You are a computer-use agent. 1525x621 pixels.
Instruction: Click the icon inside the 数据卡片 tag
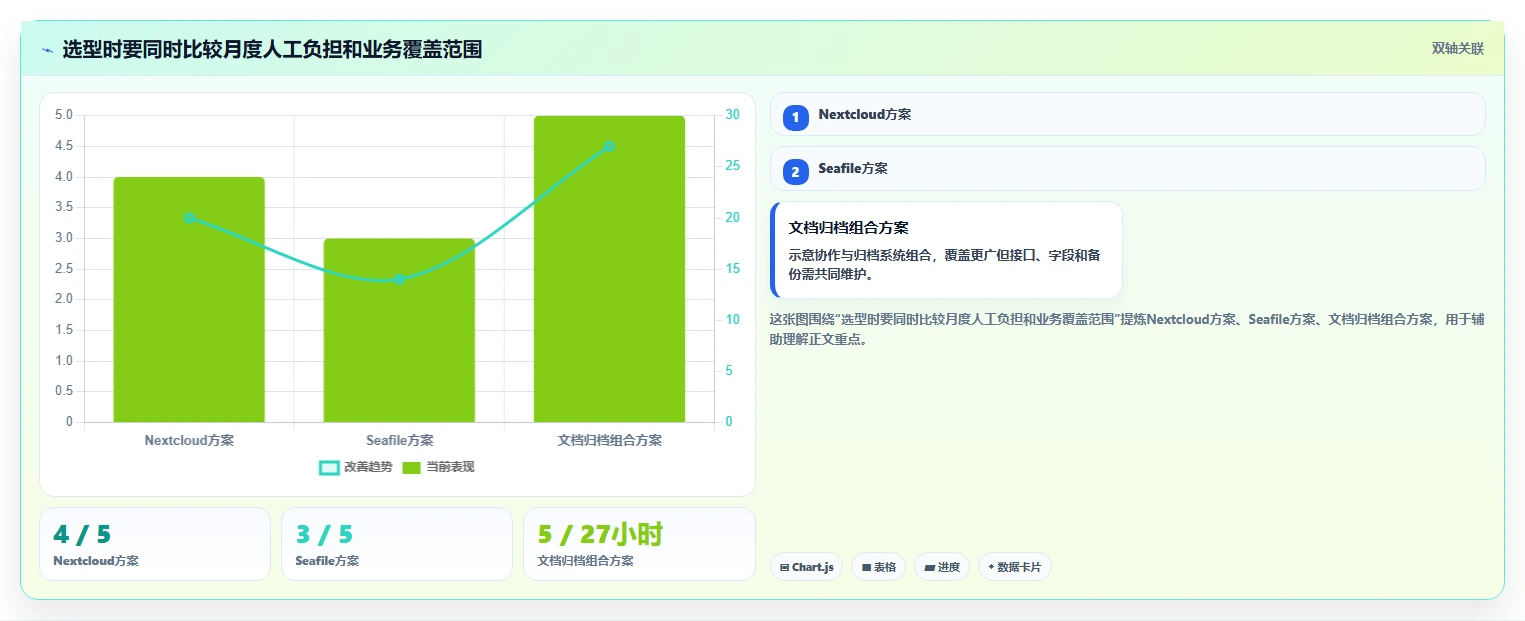[991, 567]
